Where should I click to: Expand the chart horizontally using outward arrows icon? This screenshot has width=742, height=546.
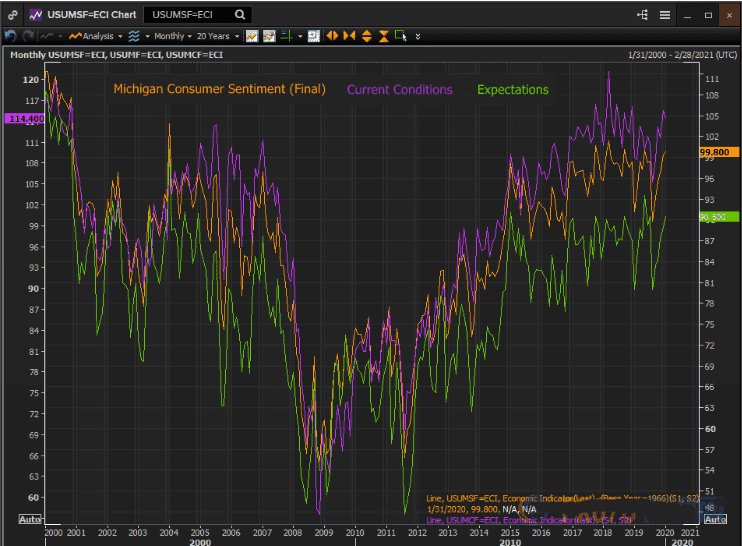click(332, 35)
